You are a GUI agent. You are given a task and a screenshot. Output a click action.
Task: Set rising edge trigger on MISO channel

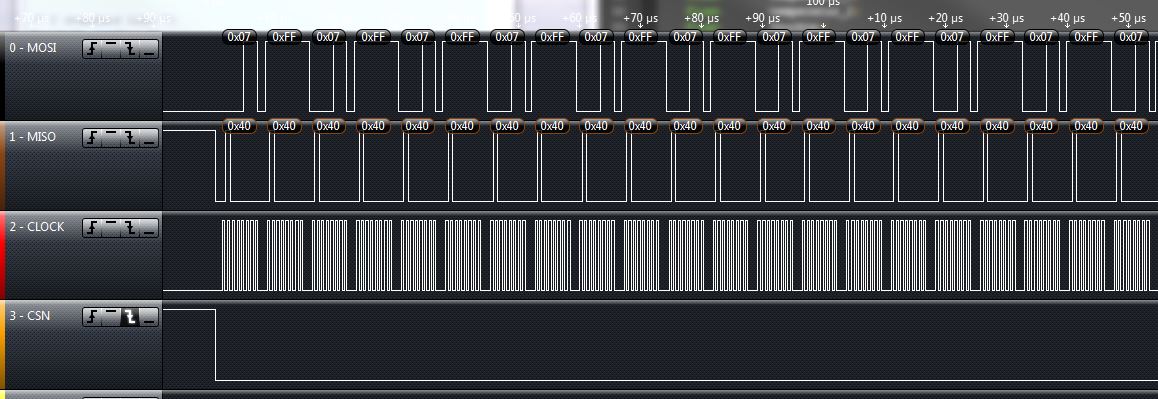pyautogui.click(x=92, y=138)
